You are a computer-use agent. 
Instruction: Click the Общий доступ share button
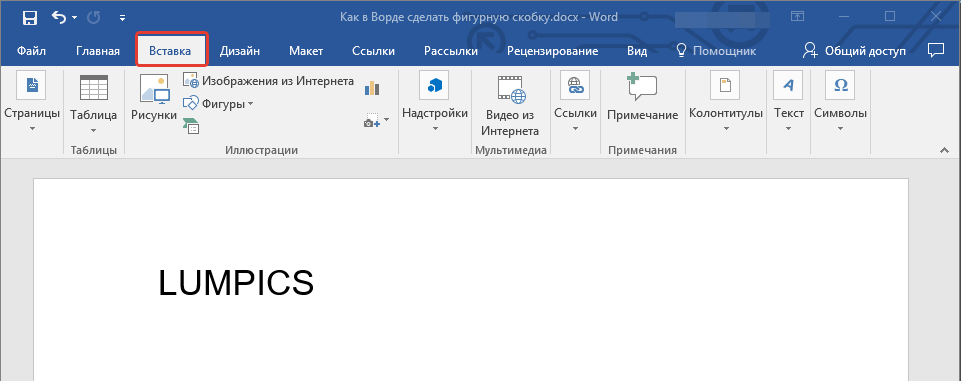[854, 51]
